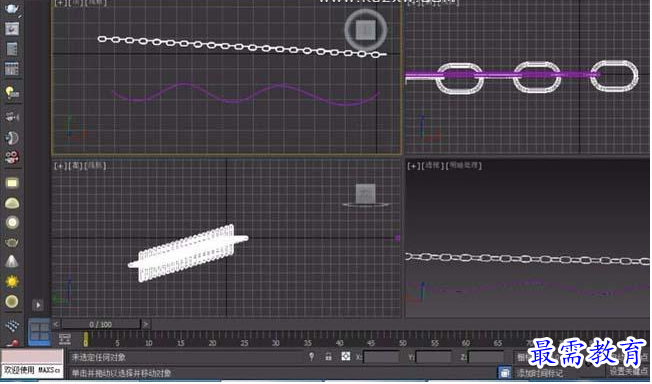
Task: Click prompt text 单击并拖动以选择并移动对象
Action: [121, 373]
